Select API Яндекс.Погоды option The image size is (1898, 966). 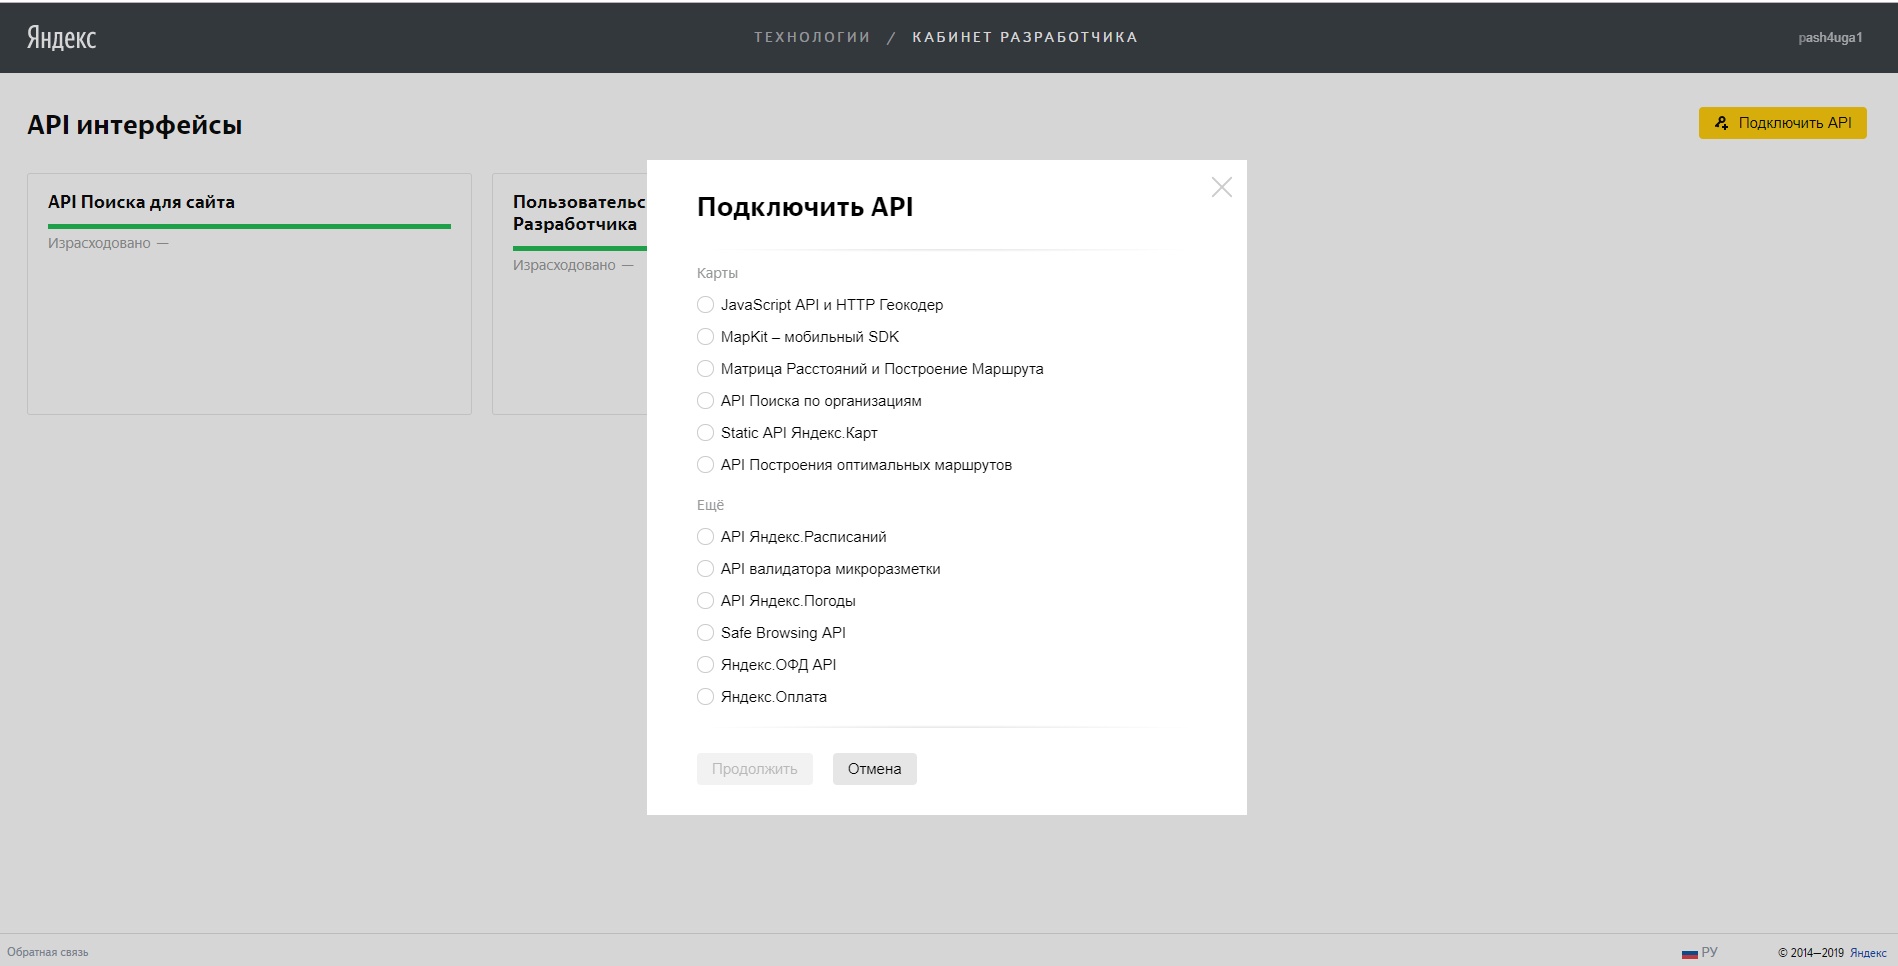(706, 601)
